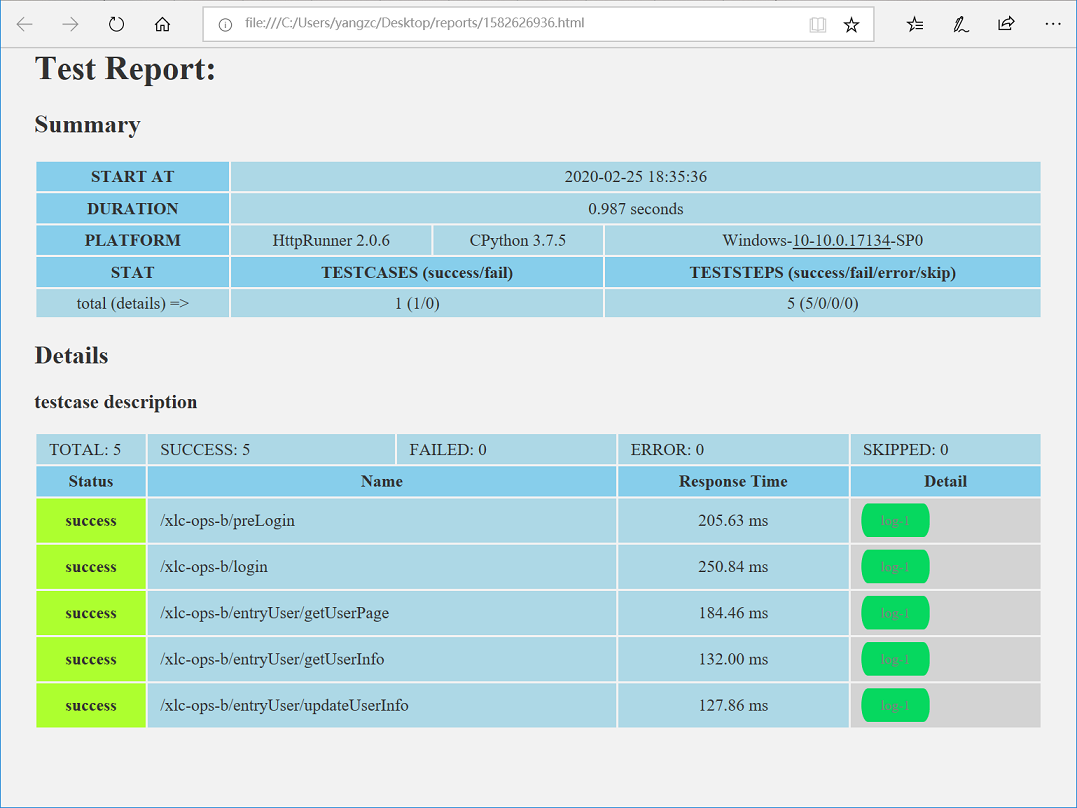Open log-1 for entryUser/getUserInfo
The width and height of the screenshot is (1077, 808).
point(895,660)
